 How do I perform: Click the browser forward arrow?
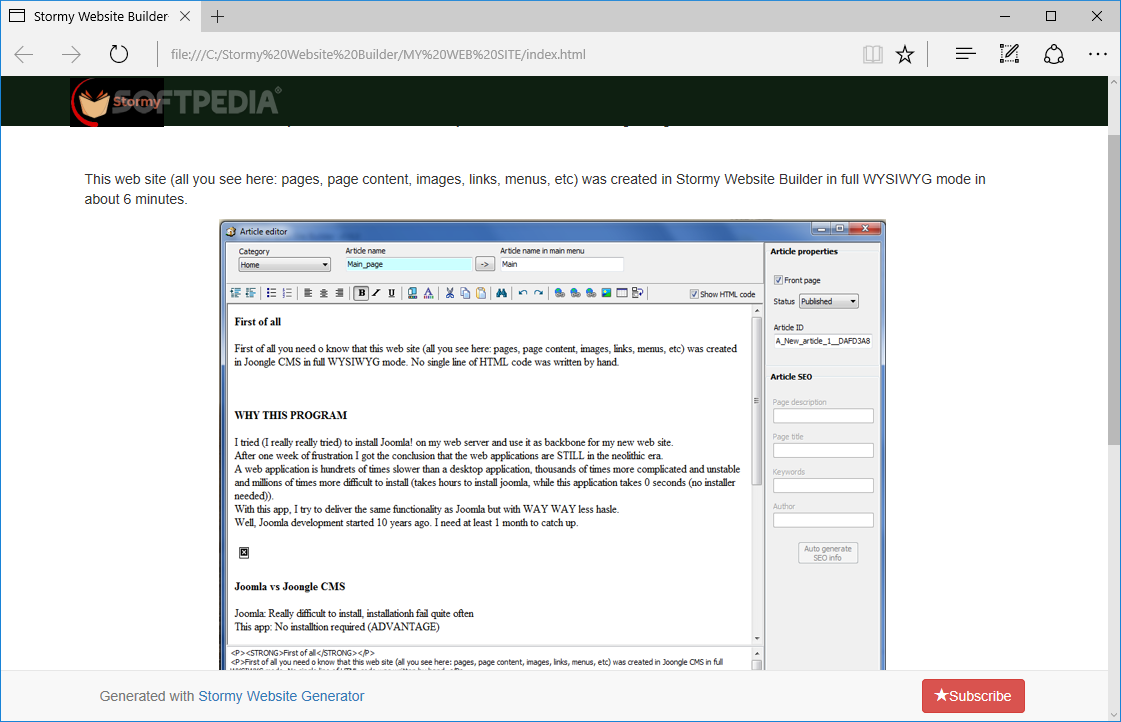point(71,54)
